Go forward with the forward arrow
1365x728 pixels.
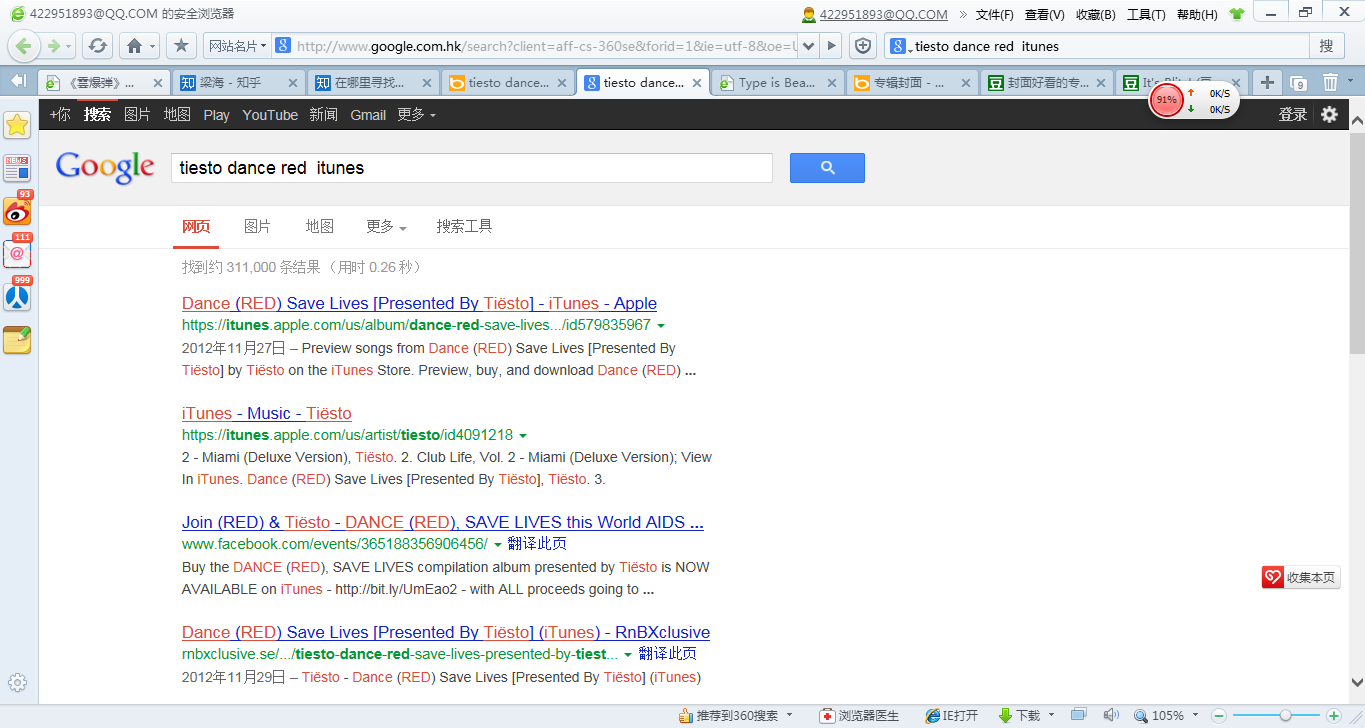(54, 46)
